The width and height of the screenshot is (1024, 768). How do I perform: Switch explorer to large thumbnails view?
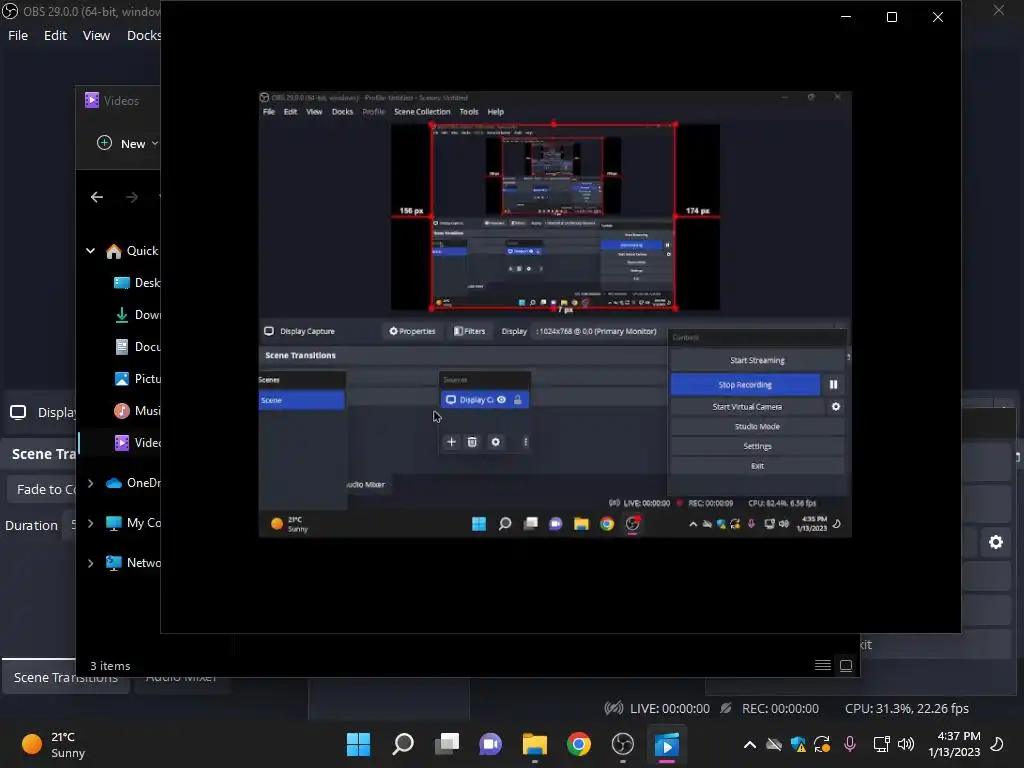[x=846, y=665]
